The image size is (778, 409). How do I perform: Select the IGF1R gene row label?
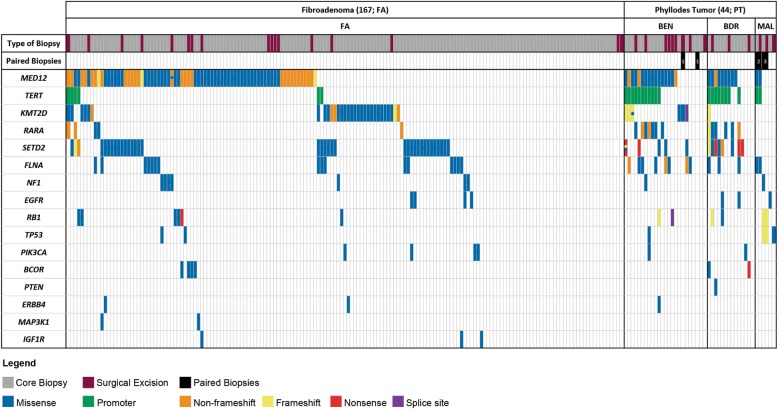click(19, 339)
